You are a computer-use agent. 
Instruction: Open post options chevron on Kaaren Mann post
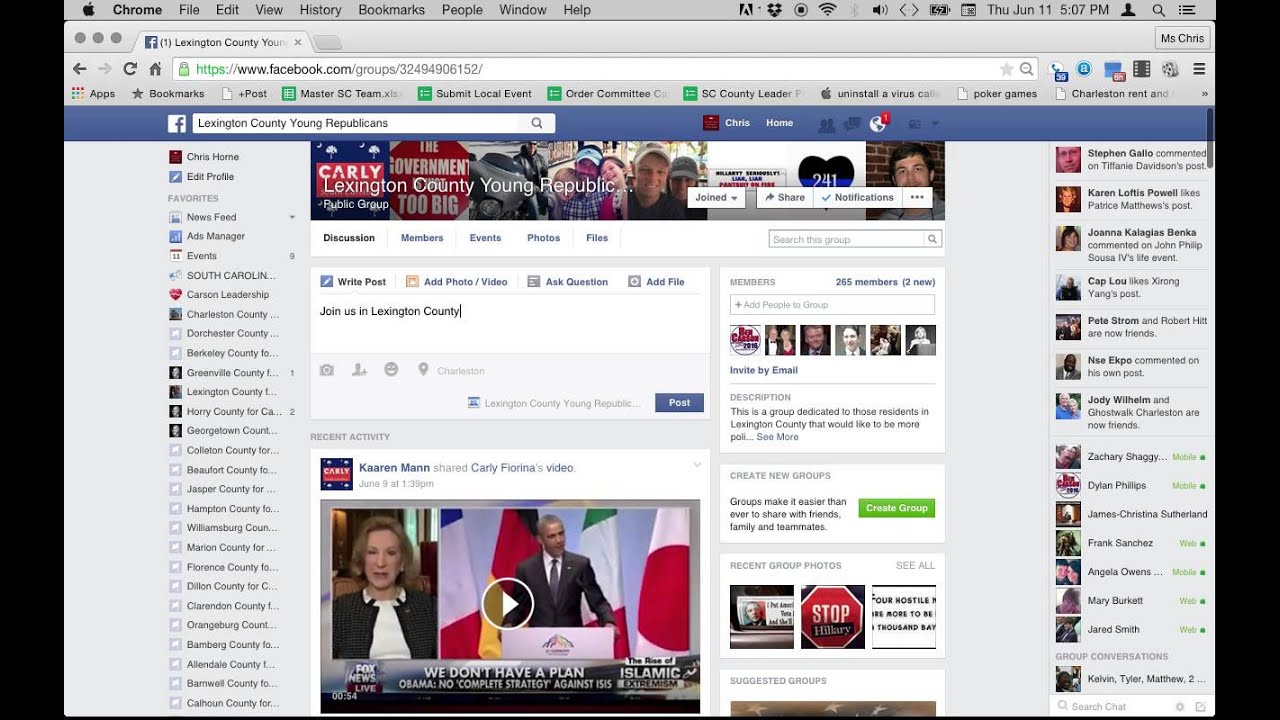coord(697,465)
